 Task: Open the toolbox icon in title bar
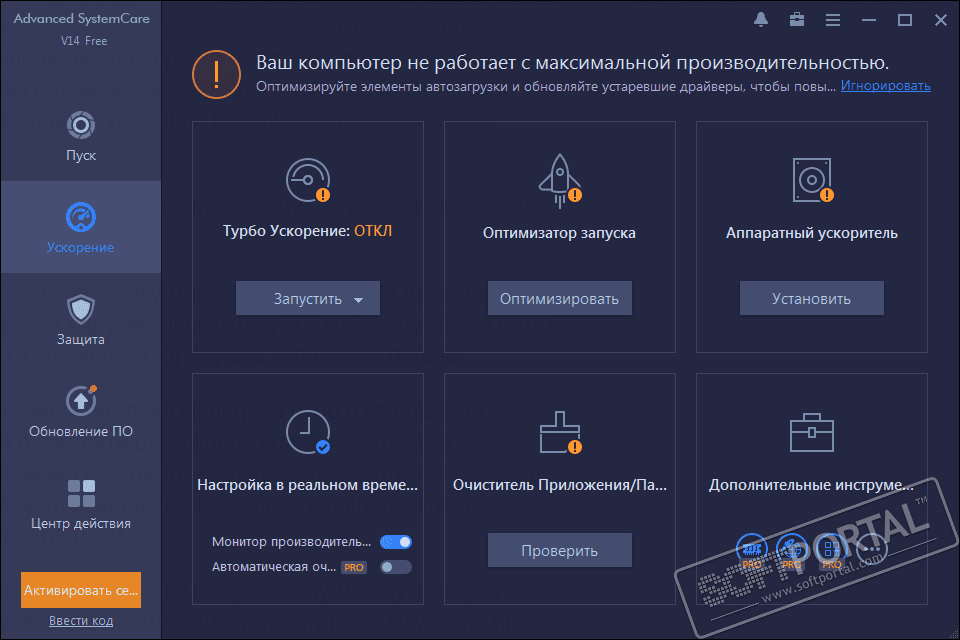click(x=797, y=20)
